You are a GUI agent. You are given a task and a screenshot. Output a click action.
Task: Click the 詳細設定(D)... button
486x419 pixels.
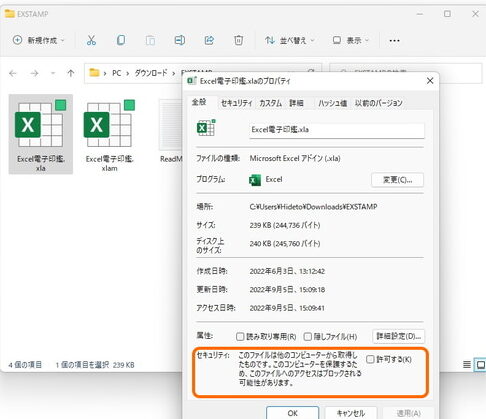(398, 336)
